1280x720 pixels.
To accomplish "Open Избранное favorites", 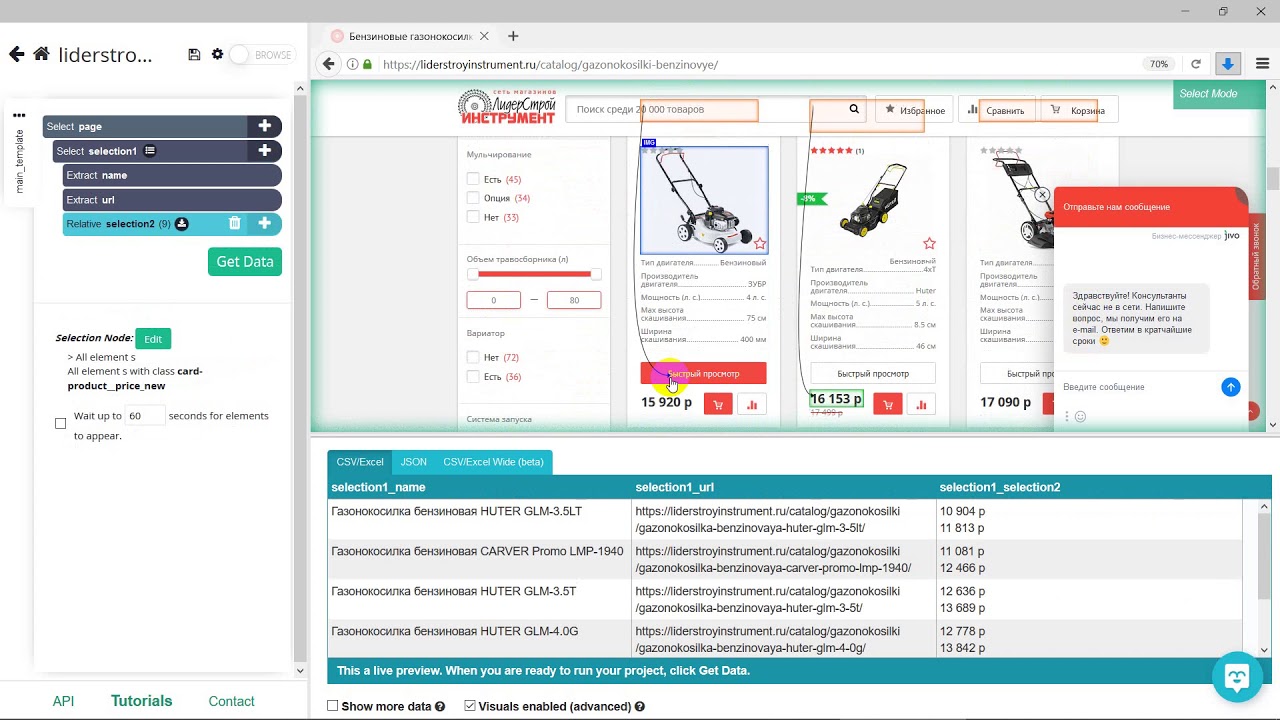I will [x=914, y=110].
